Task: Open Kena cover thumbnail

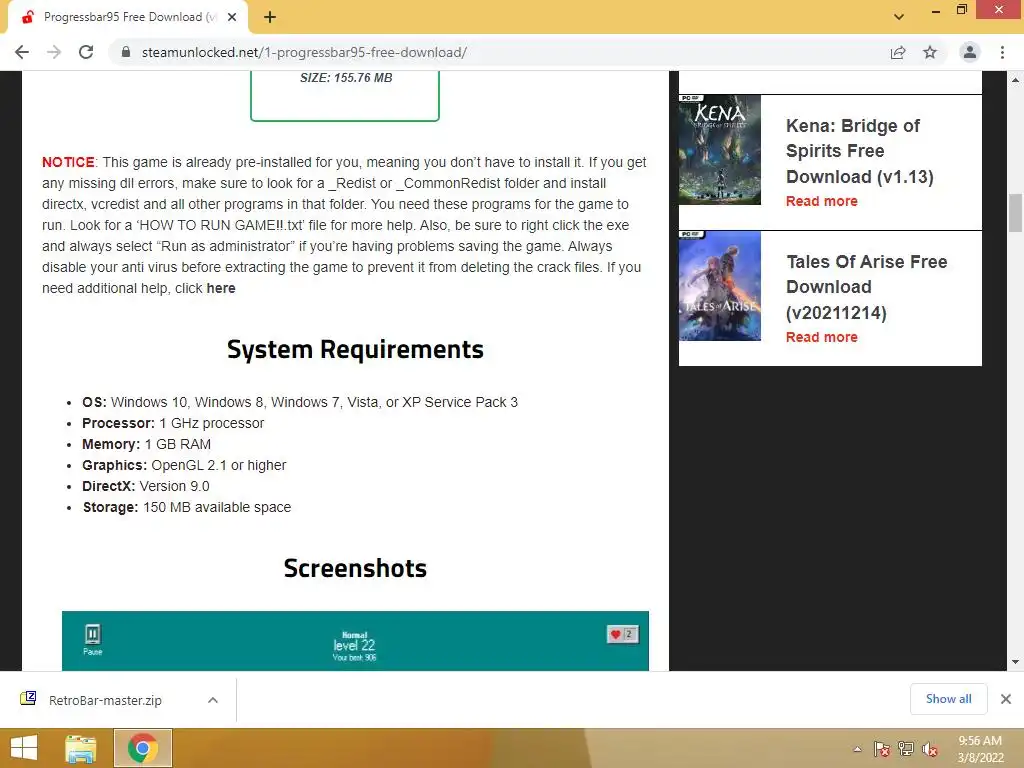Action: click(x=720, y=150)
